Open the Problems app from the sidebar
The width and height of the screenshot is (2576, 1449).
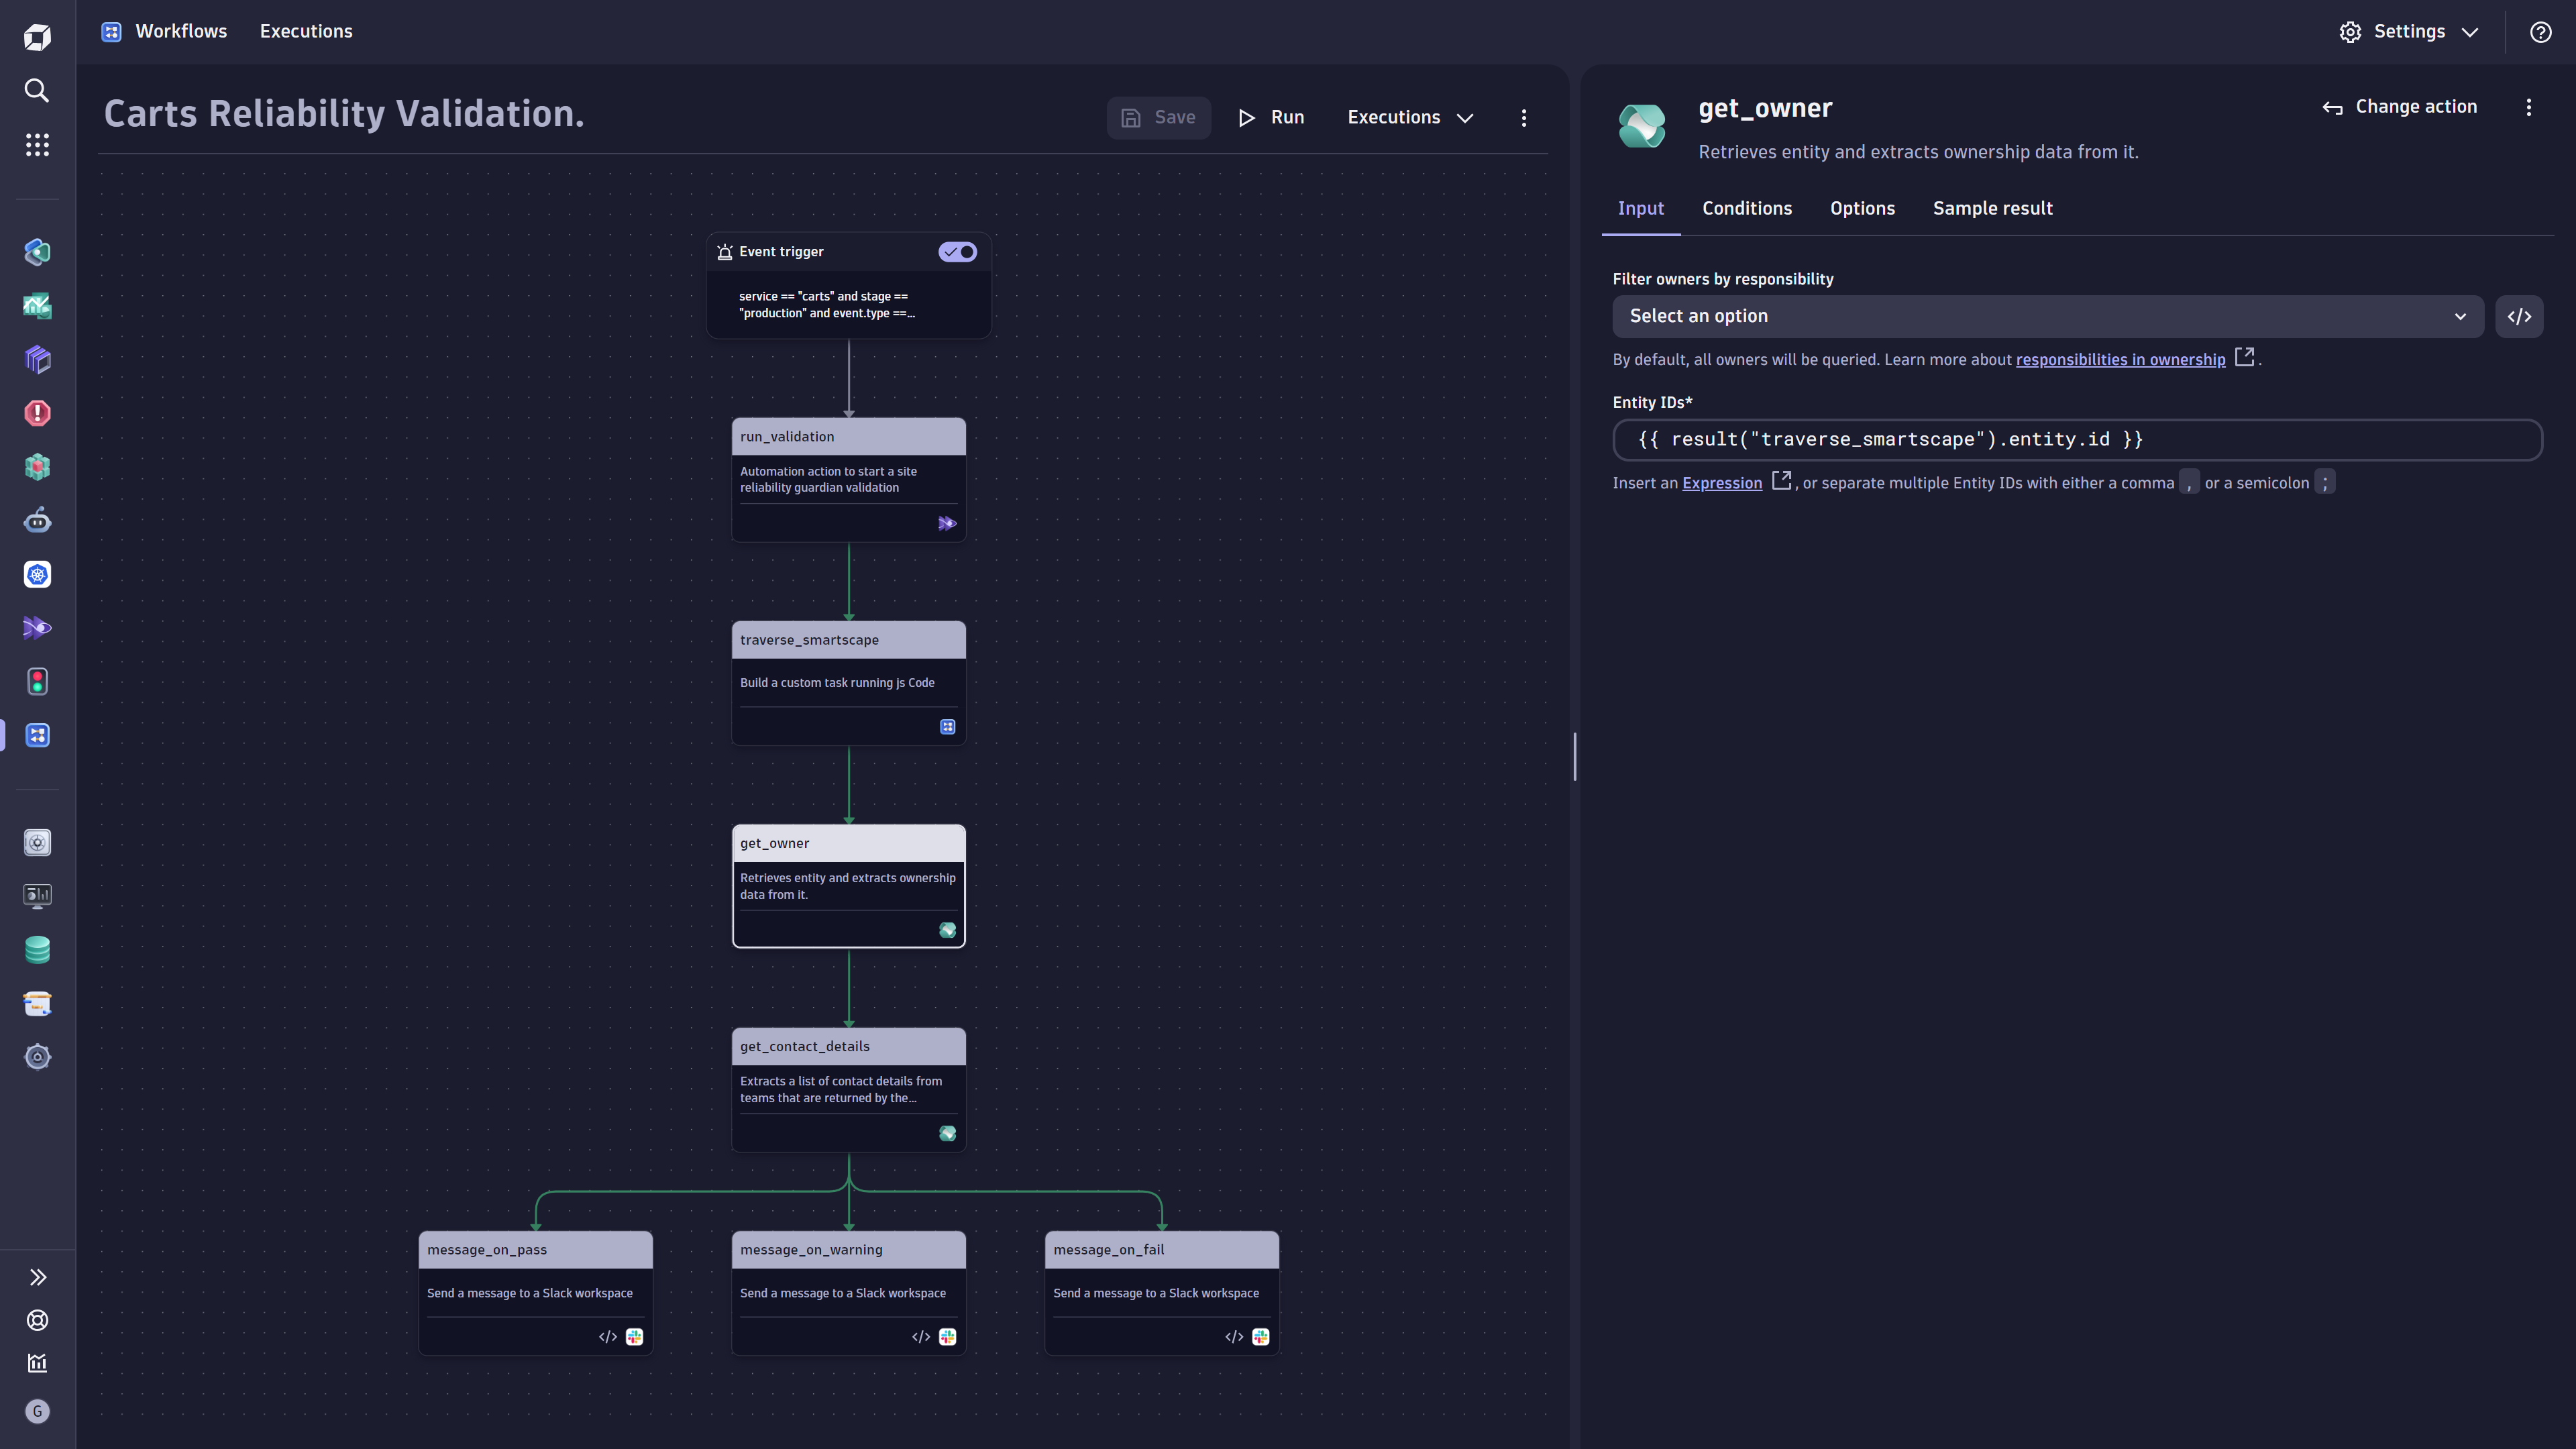(37, 413)
